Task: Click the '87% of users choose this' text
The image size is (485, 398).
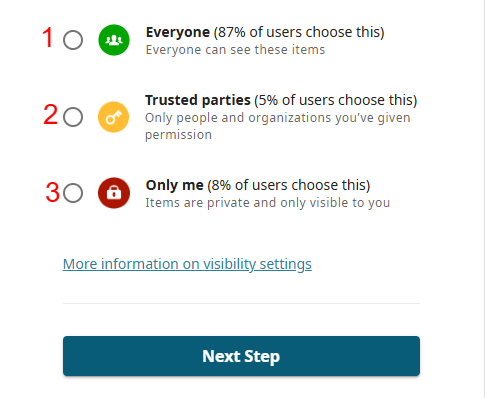Action: pyautogui.click(x=299, y=32)
